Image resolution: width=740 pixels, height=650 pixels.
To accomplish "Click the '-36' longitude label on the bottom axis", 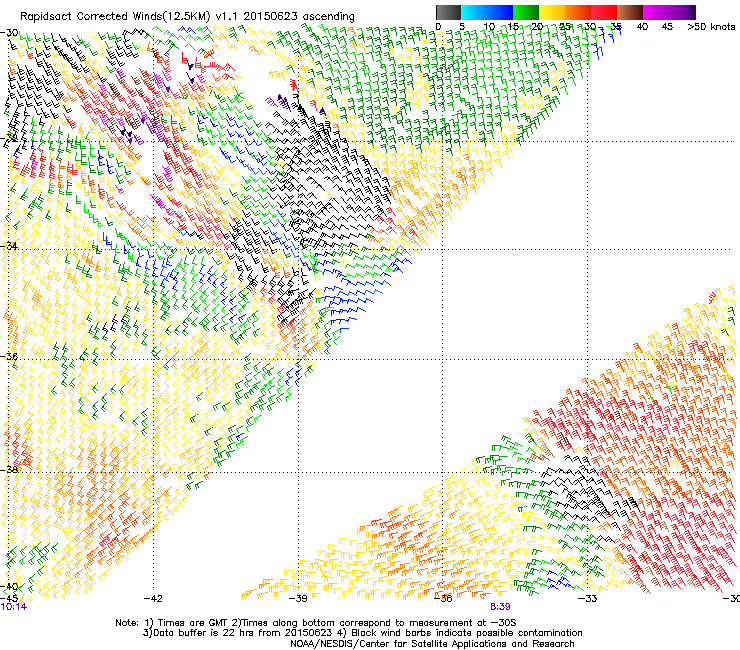I will tap(443, 599).
